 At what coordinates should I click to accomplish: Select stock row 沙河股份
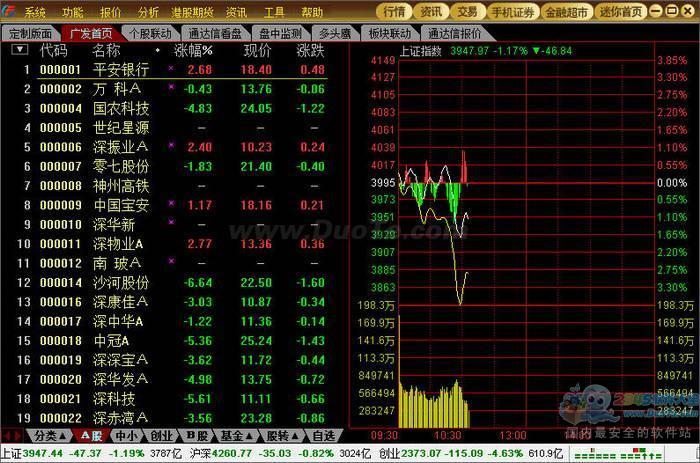[174, 283]
